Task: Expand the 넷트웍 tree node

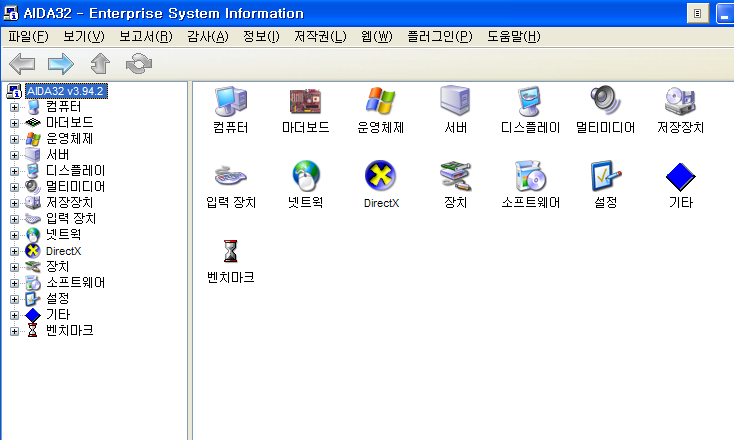Action: tap(14, 235)
